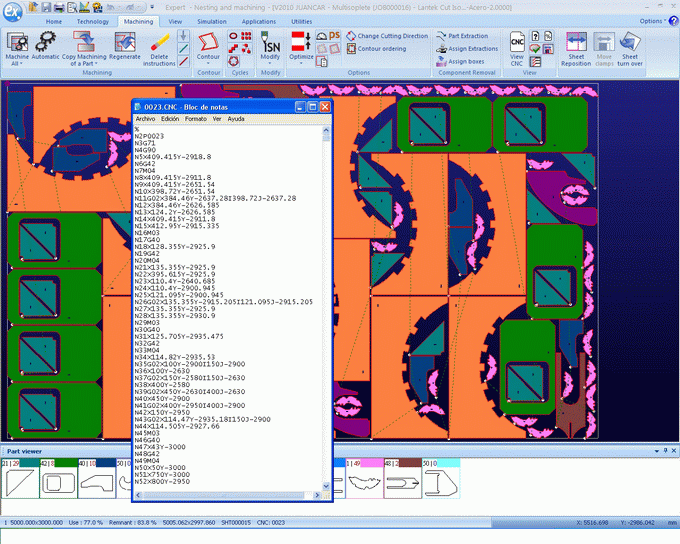The image size is (680, 544).
Task: Open the Formato menu in Notepad
Action: pyautogui.click(x=196, y=118)
